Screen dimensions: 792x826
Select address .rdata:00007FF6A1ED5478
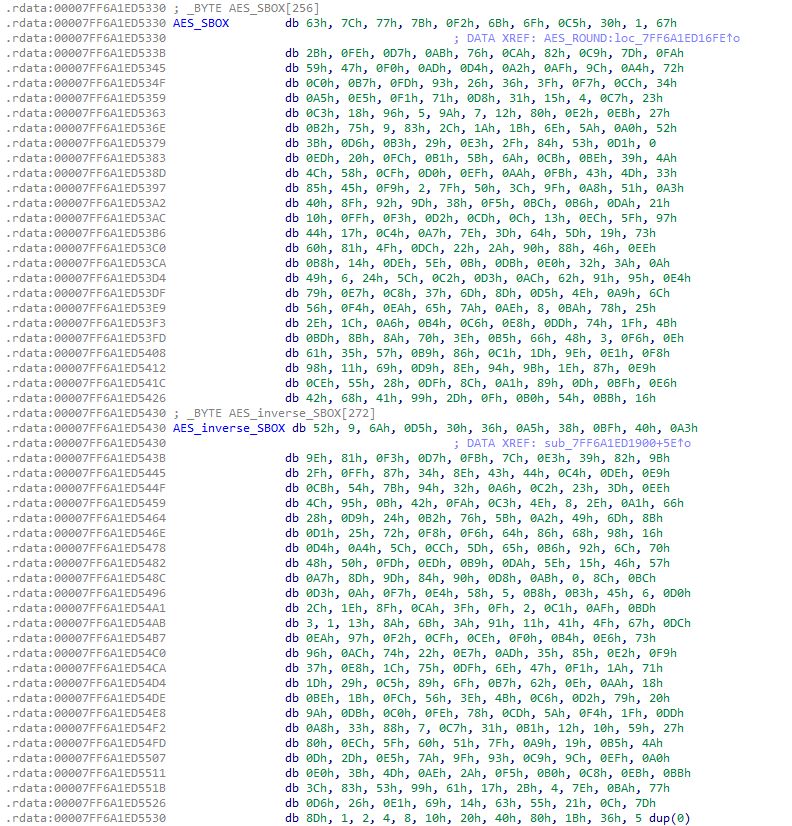tap(85, 549)
